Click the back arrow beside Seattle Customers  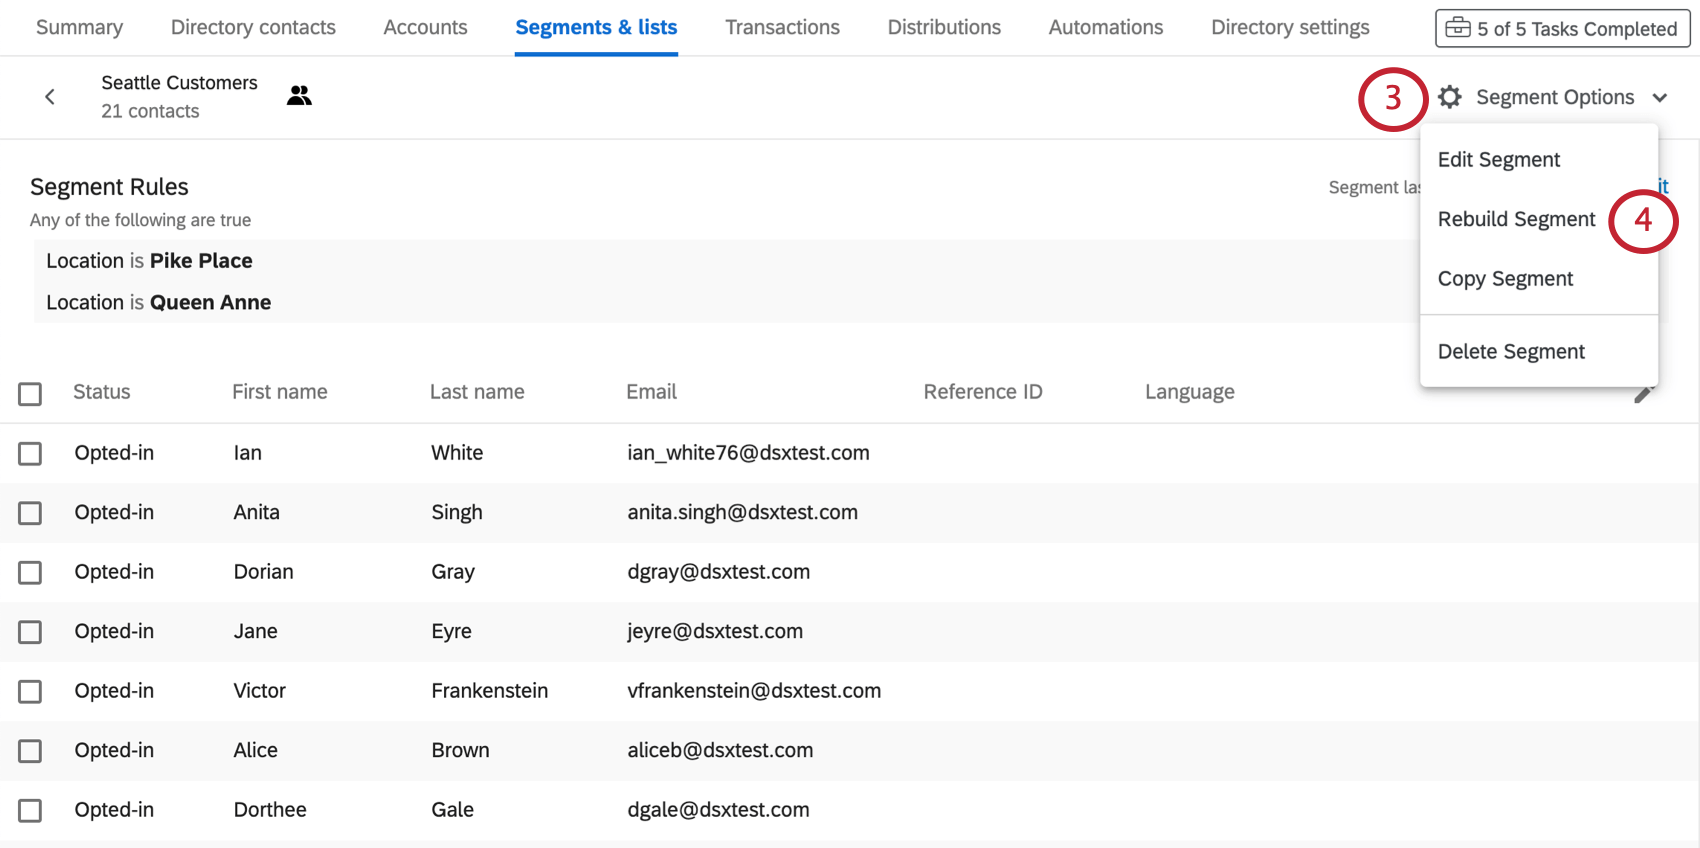[x=50, y=97]
